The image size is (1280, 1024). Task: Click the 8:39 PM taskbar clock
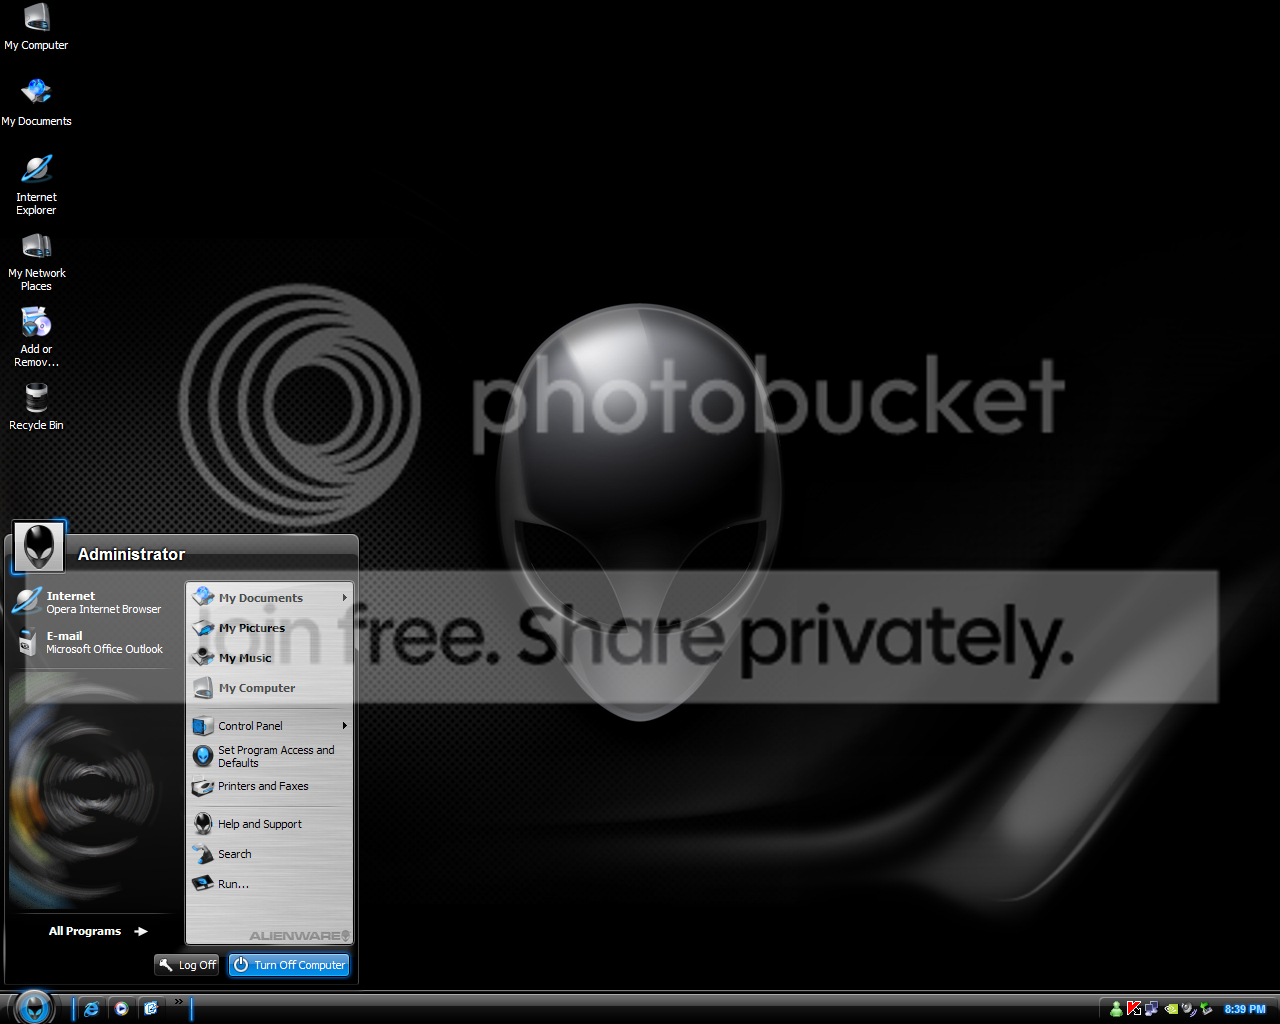(x=1245, y=1009)
